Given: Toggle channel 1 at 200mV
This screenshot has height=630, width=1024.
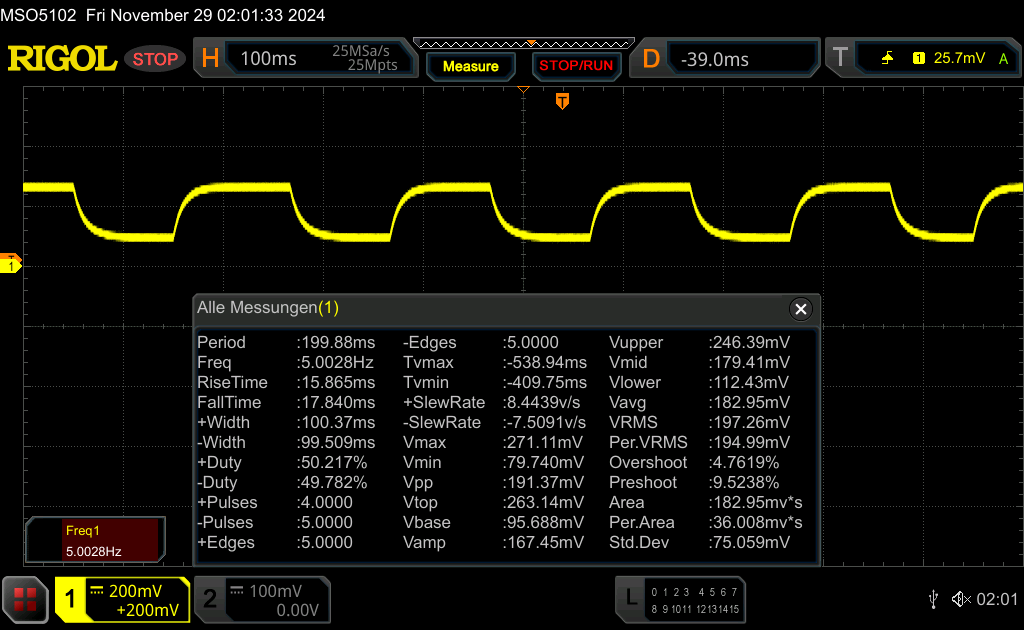Looking at the screenshot, I should point(122,600).
